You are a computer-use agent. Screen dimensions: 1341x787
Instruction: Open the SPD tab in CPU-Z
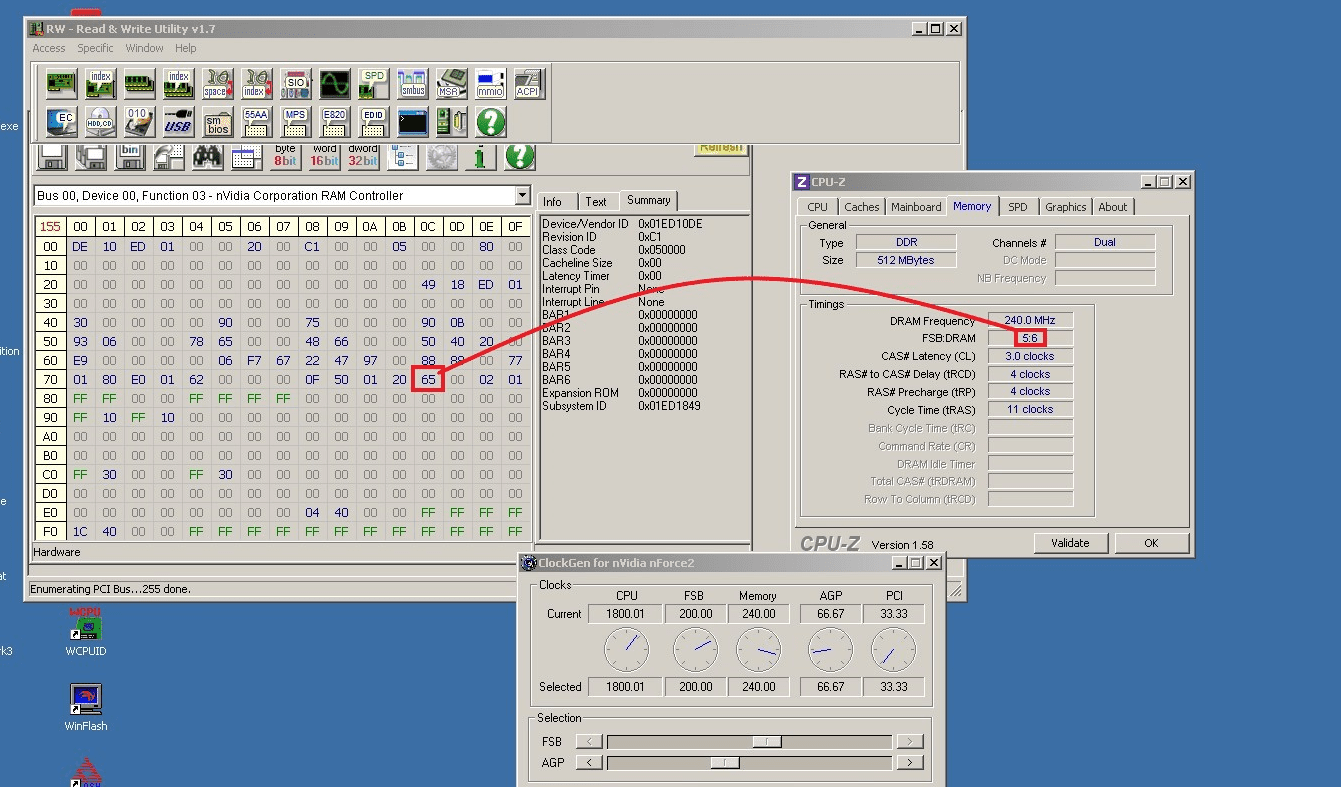coord(1017,207)
